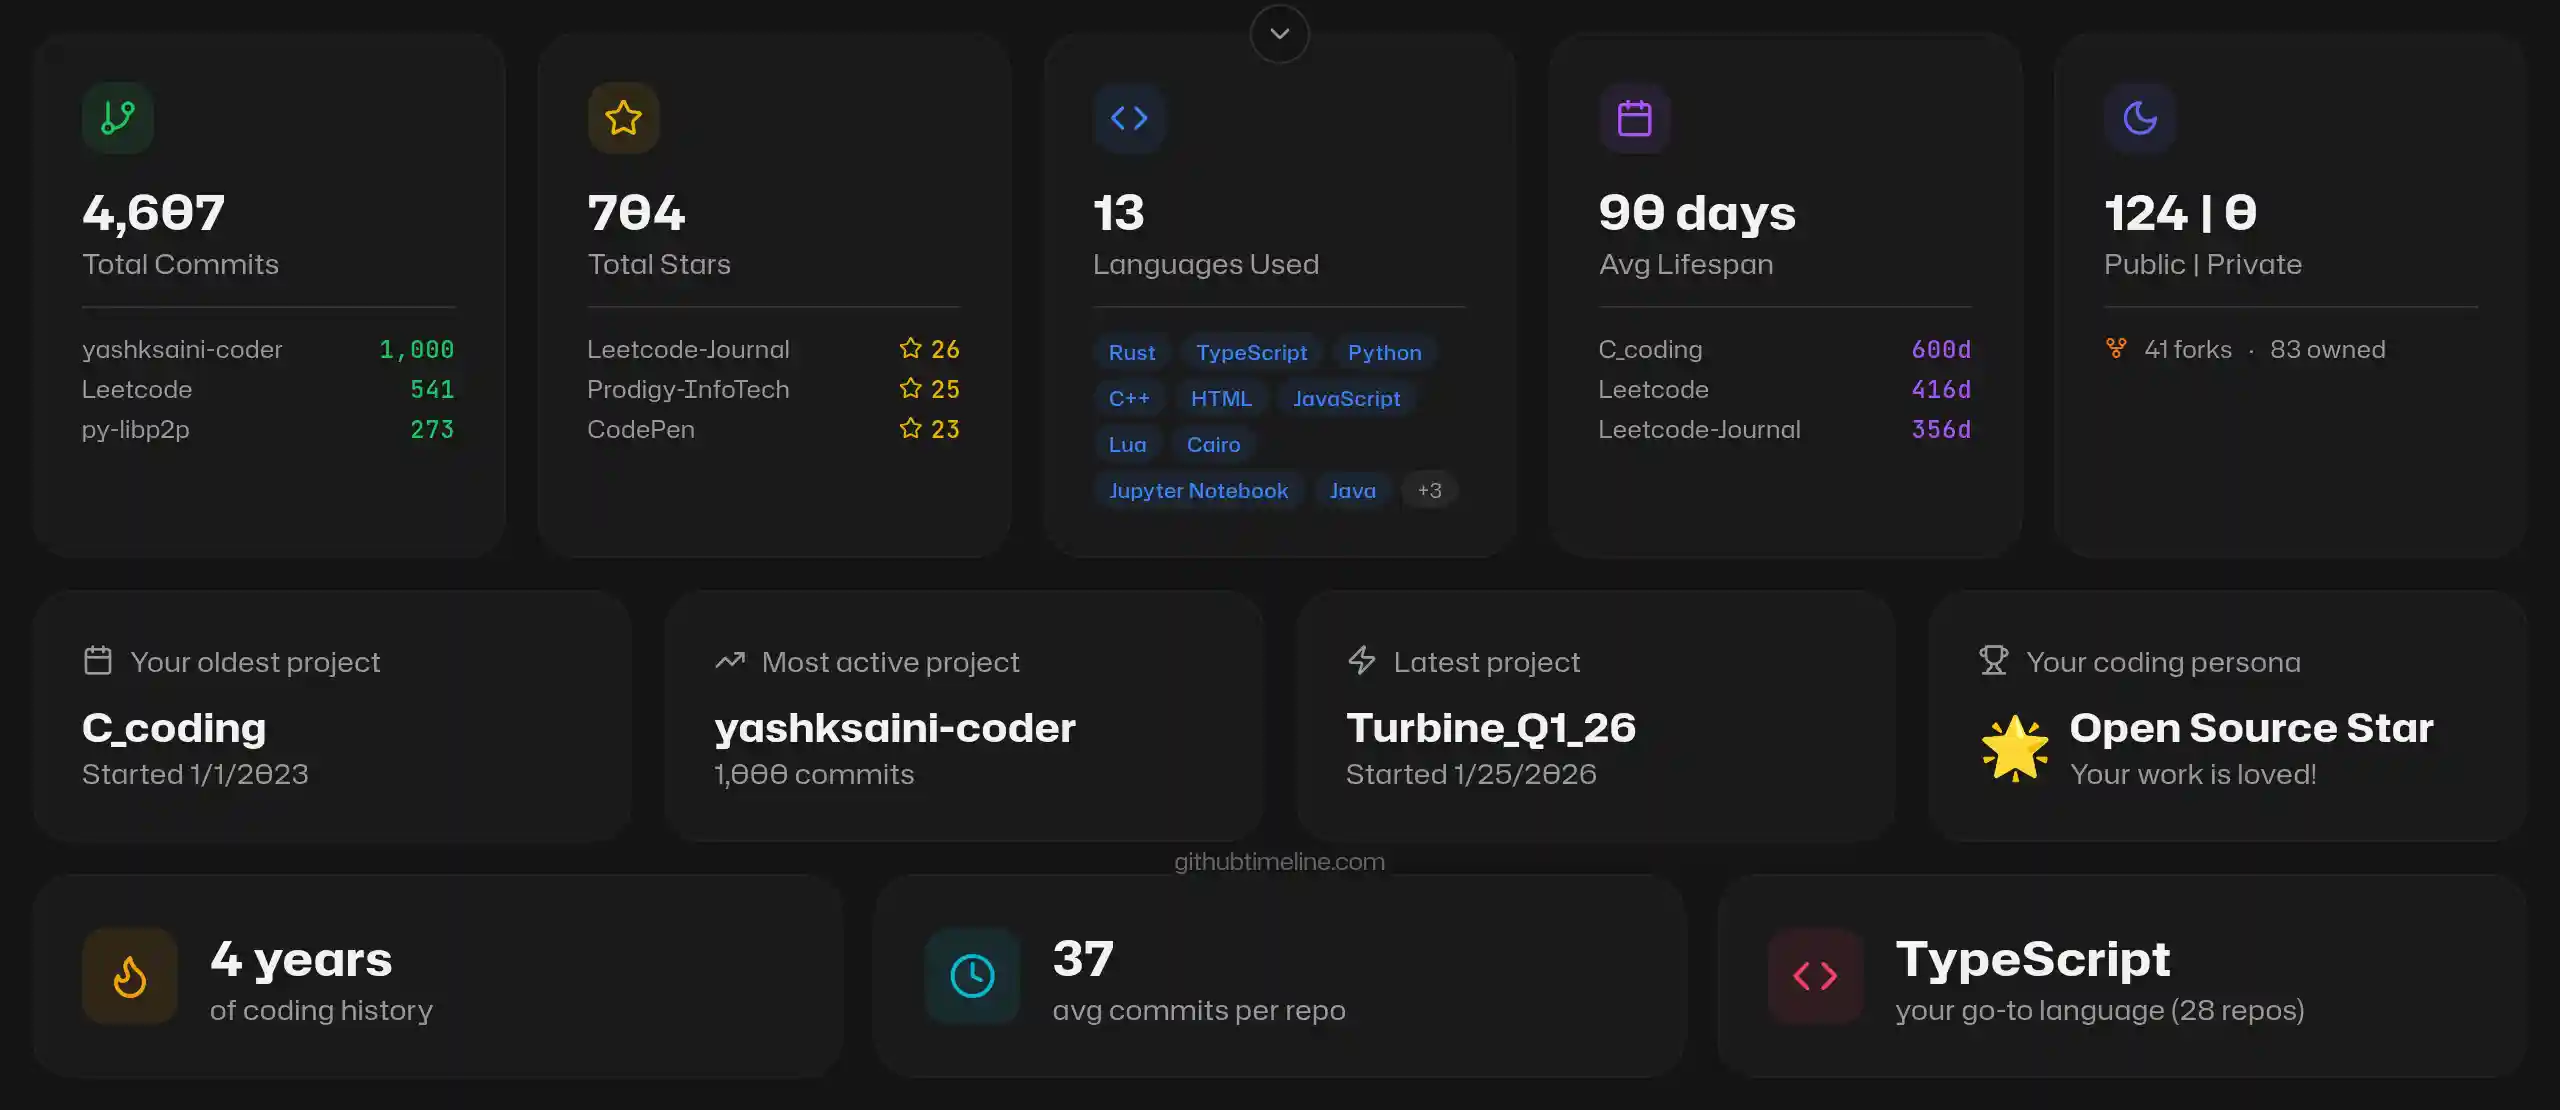Viewport: 2560px width, 1110px height.
Task: Click the fork icon beside 41 forks
Action: (2118, 349)
